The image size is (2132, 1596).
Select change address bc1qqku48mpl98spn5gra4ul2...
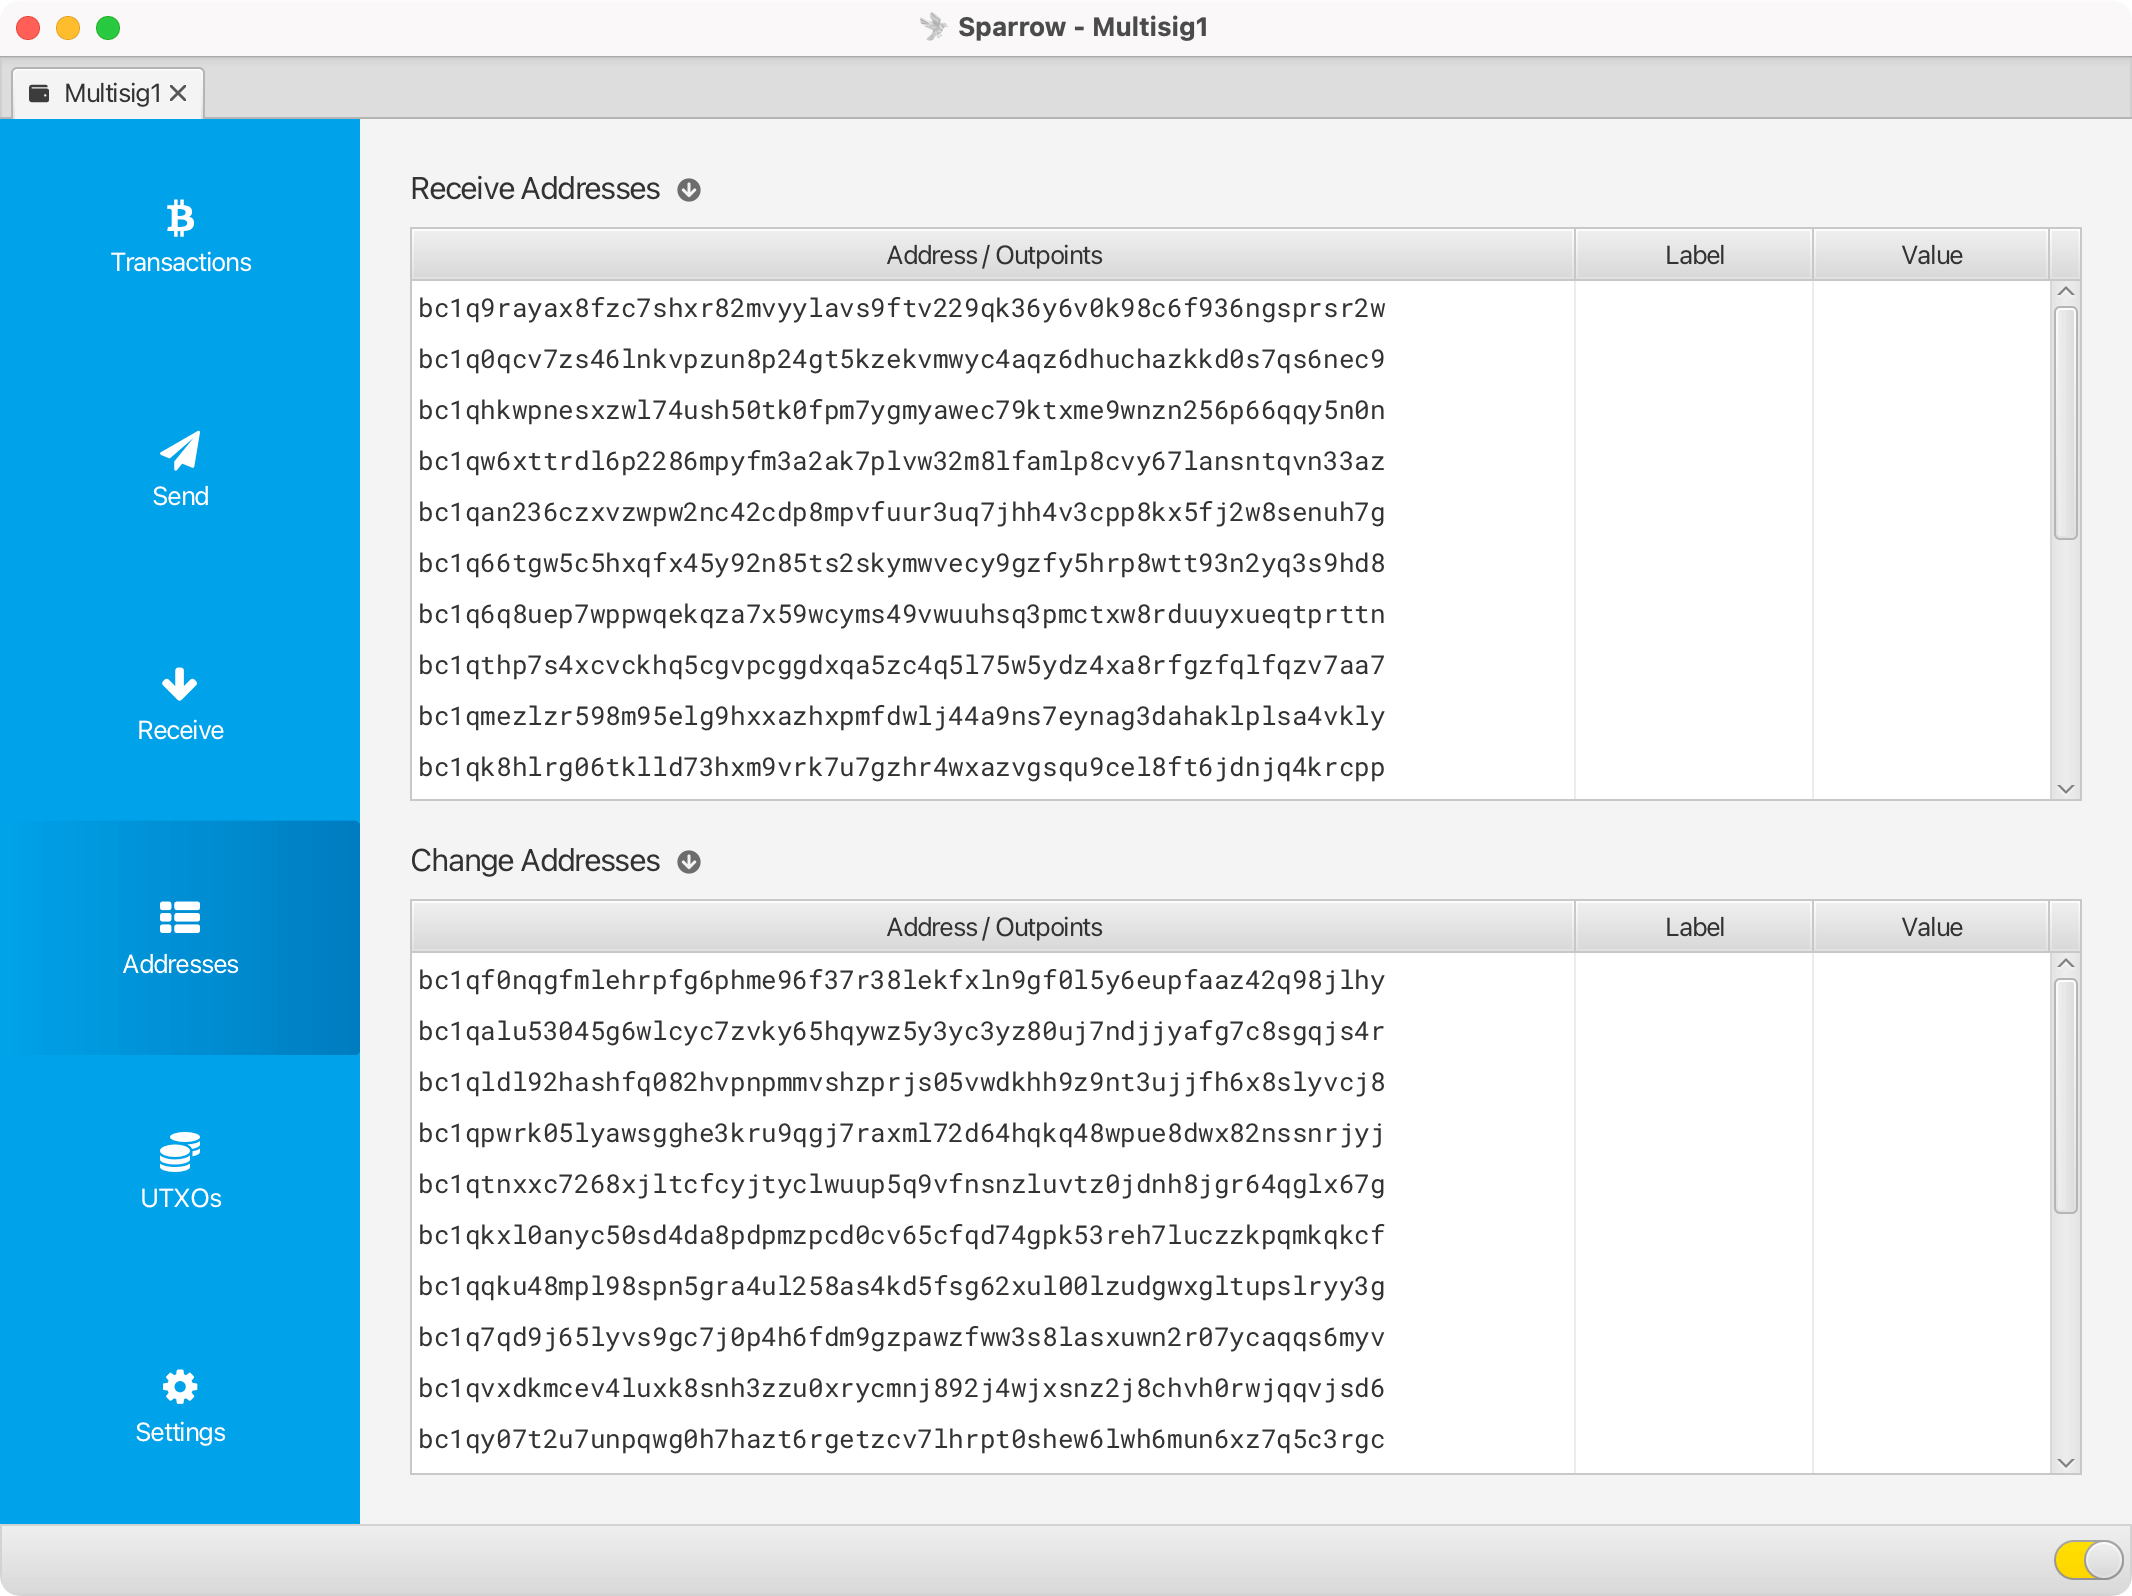(x=901, y=1286)
